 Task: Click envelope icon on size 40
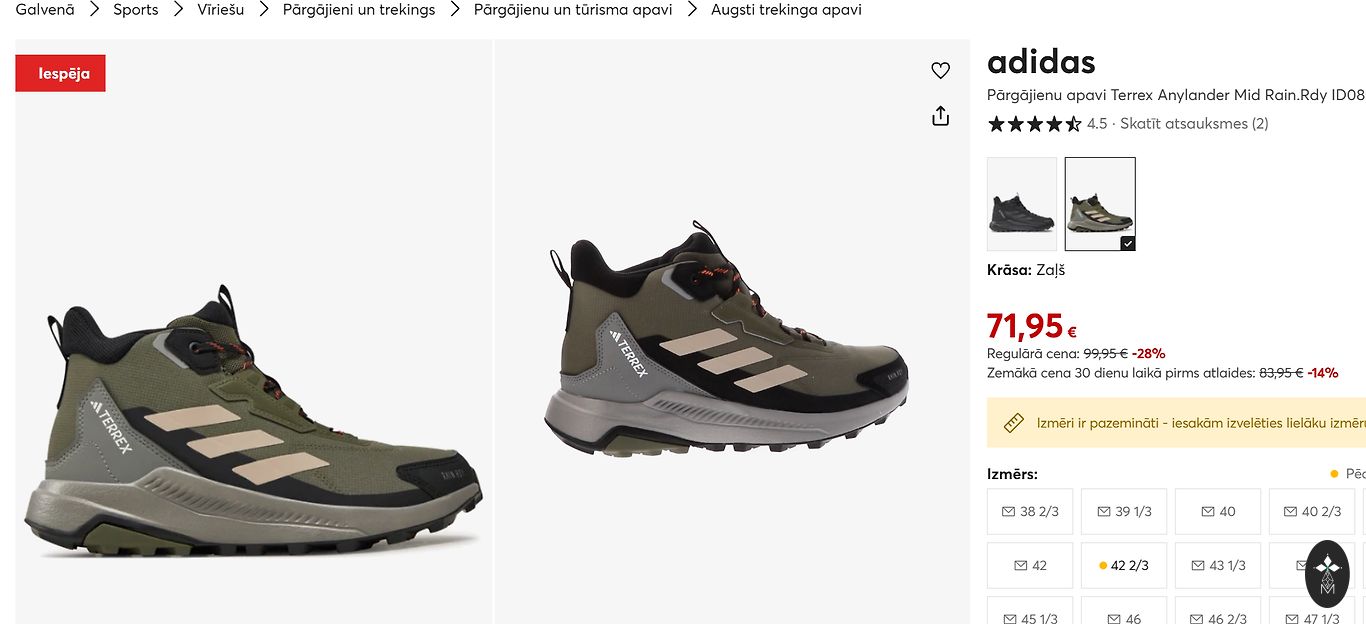tap(1206, 511)
